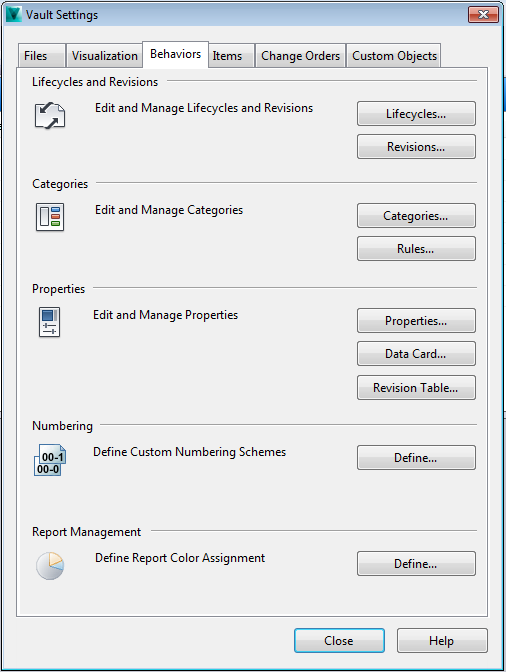The image size is (506, 672).
Task: Click the Report Management pie chart icon
Action: coord(50,566)
